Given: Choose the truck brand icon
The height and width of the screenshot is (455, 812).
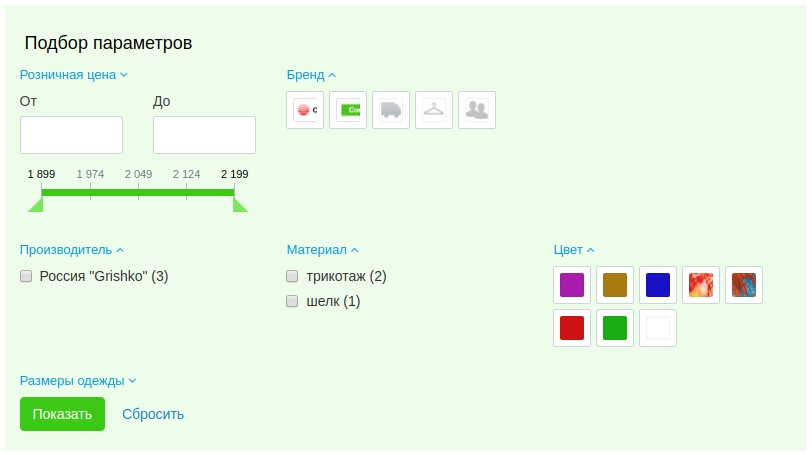Looking at the screenshot, I should pos(391,110).
